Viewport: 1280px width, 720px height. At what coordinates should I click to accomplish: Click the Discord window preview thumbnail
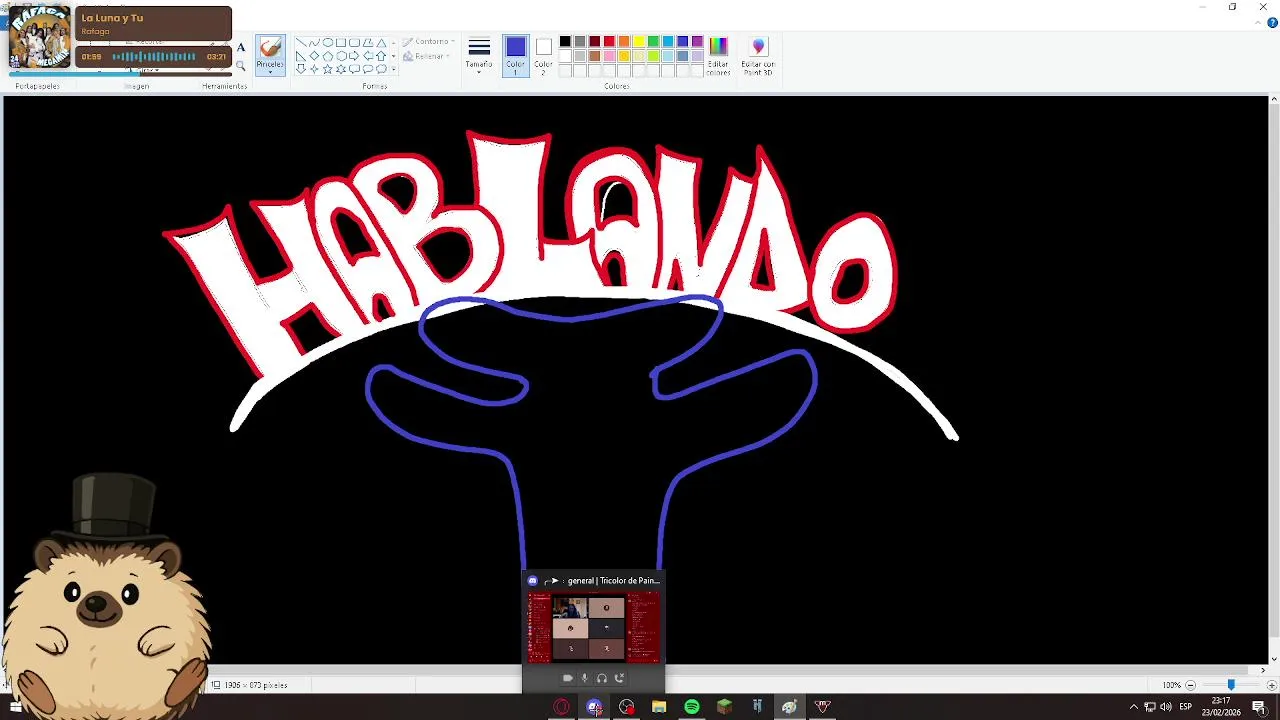tap(594, 627)
